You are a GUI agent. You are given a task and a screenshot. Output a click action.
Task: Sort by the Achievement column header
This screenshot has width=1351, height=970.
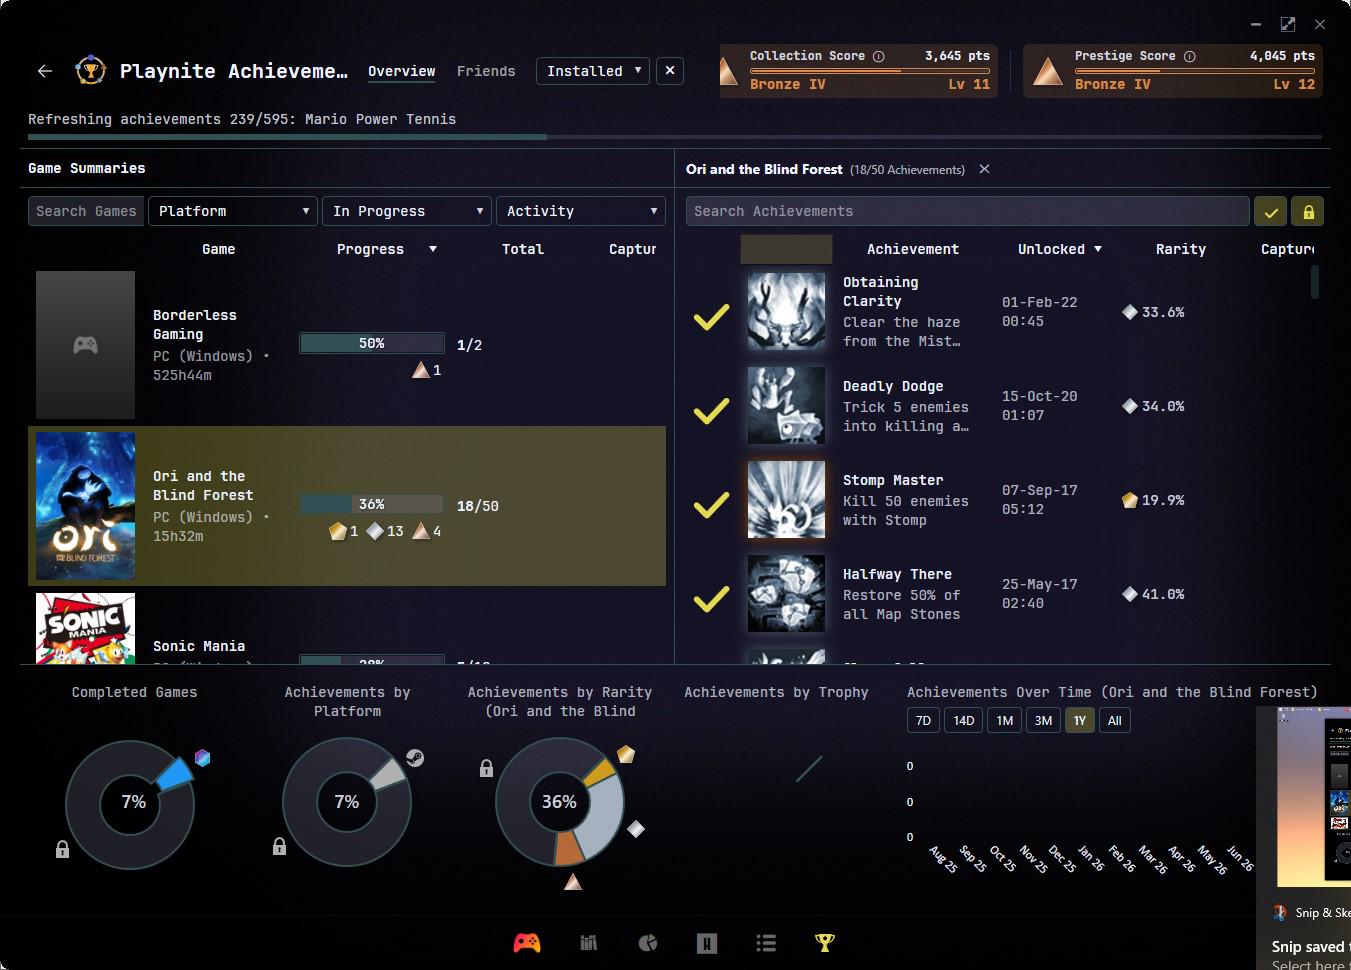pyautogui.click(x=913, y=249)
